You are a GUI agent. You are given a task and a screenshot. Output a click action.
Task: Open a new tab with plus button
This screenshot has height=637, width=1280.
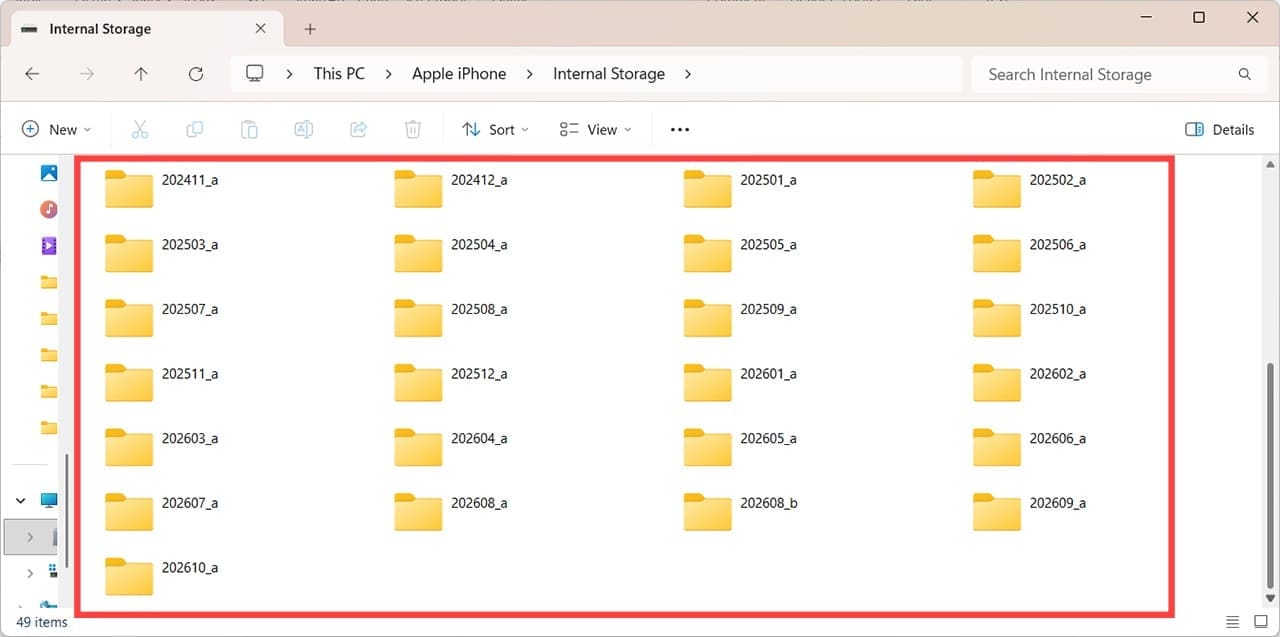pos(310,29)
